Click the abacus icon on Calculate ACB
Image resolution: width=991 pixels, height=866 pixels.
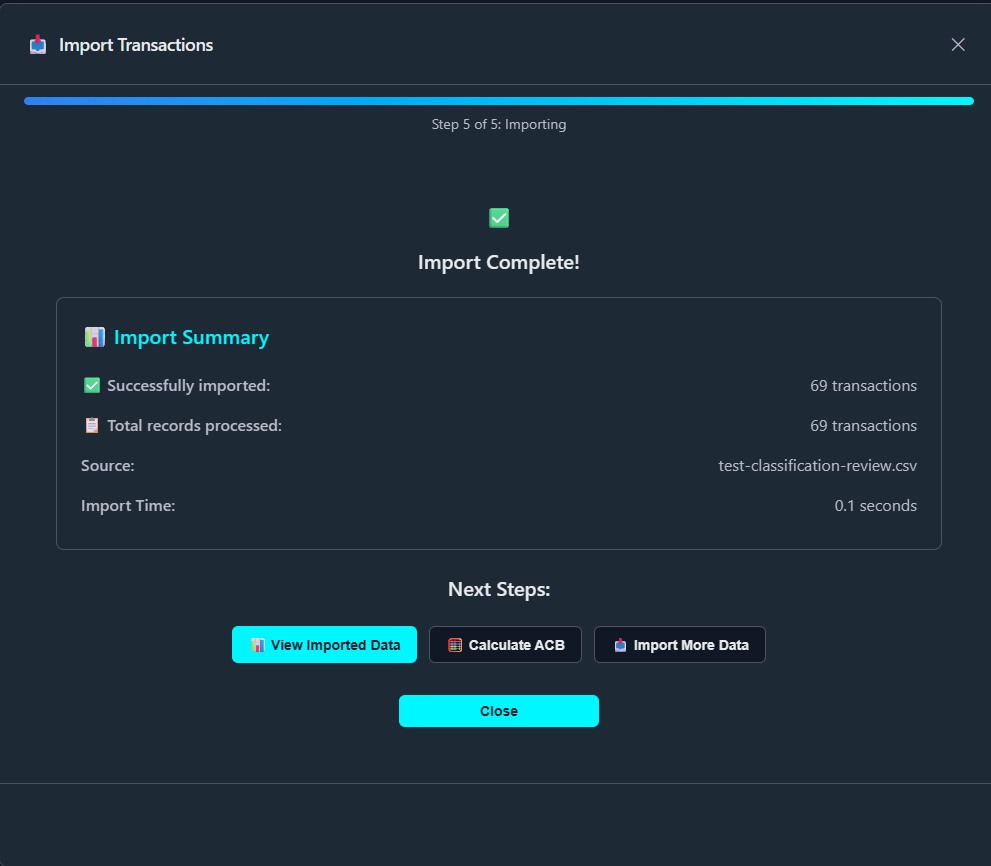click(x=455, y=645)
